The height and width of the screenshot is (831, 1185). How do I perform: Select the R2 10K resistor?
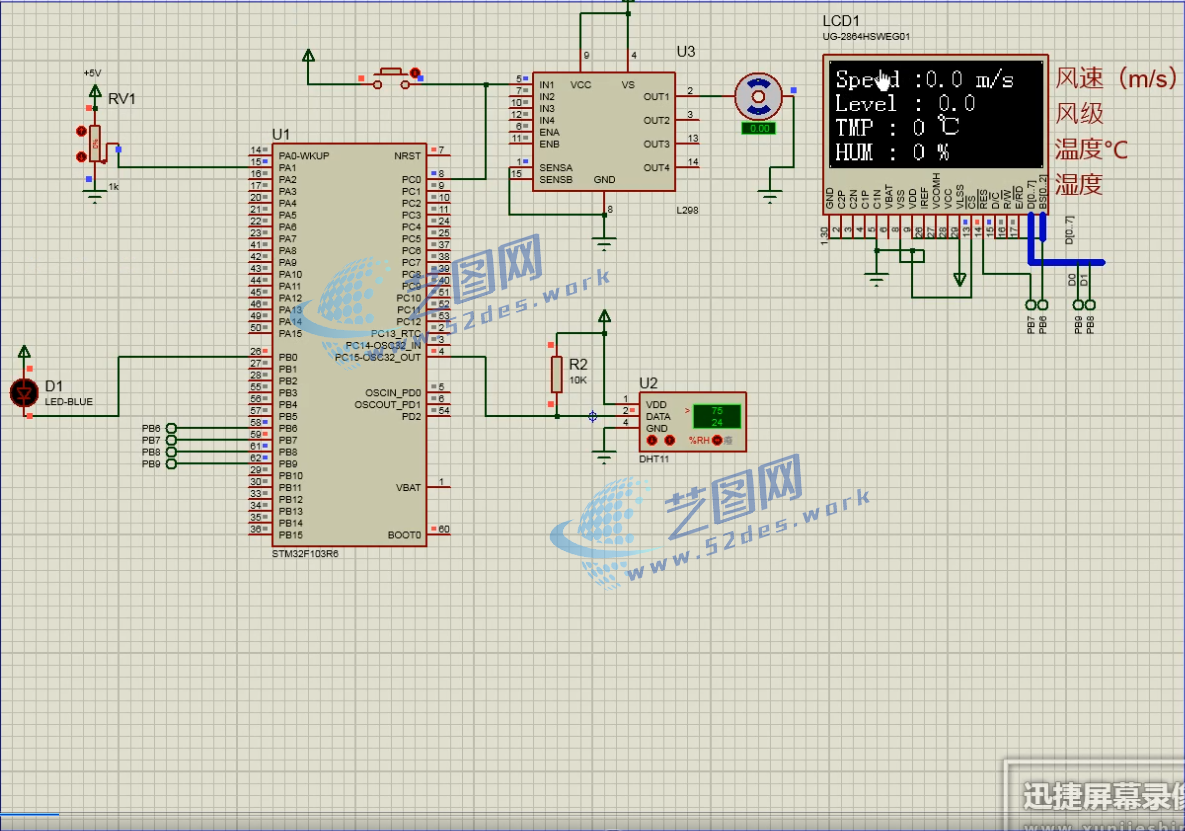(x=557, y=374)
